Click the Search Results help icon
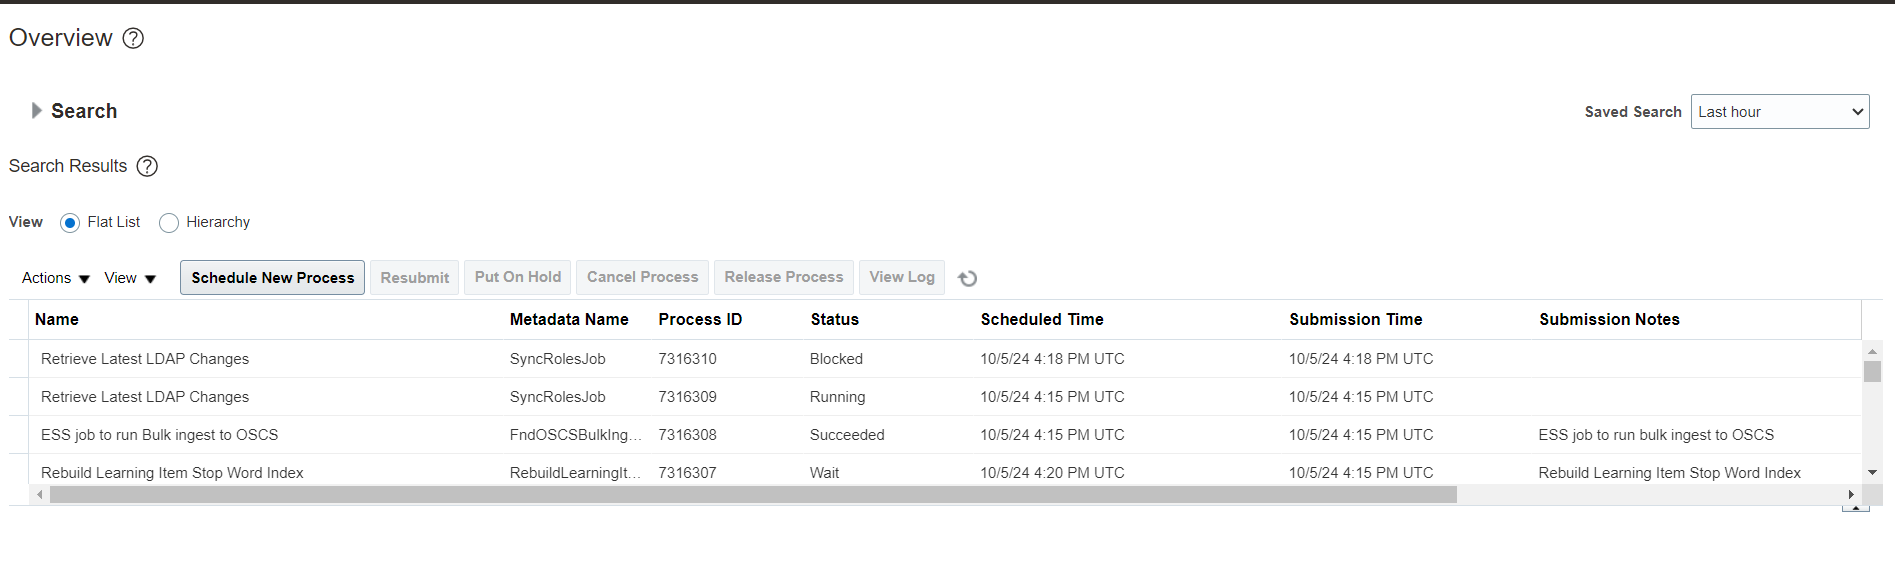The height and width of the screenshot is (565, 1895). pos(147,166)
